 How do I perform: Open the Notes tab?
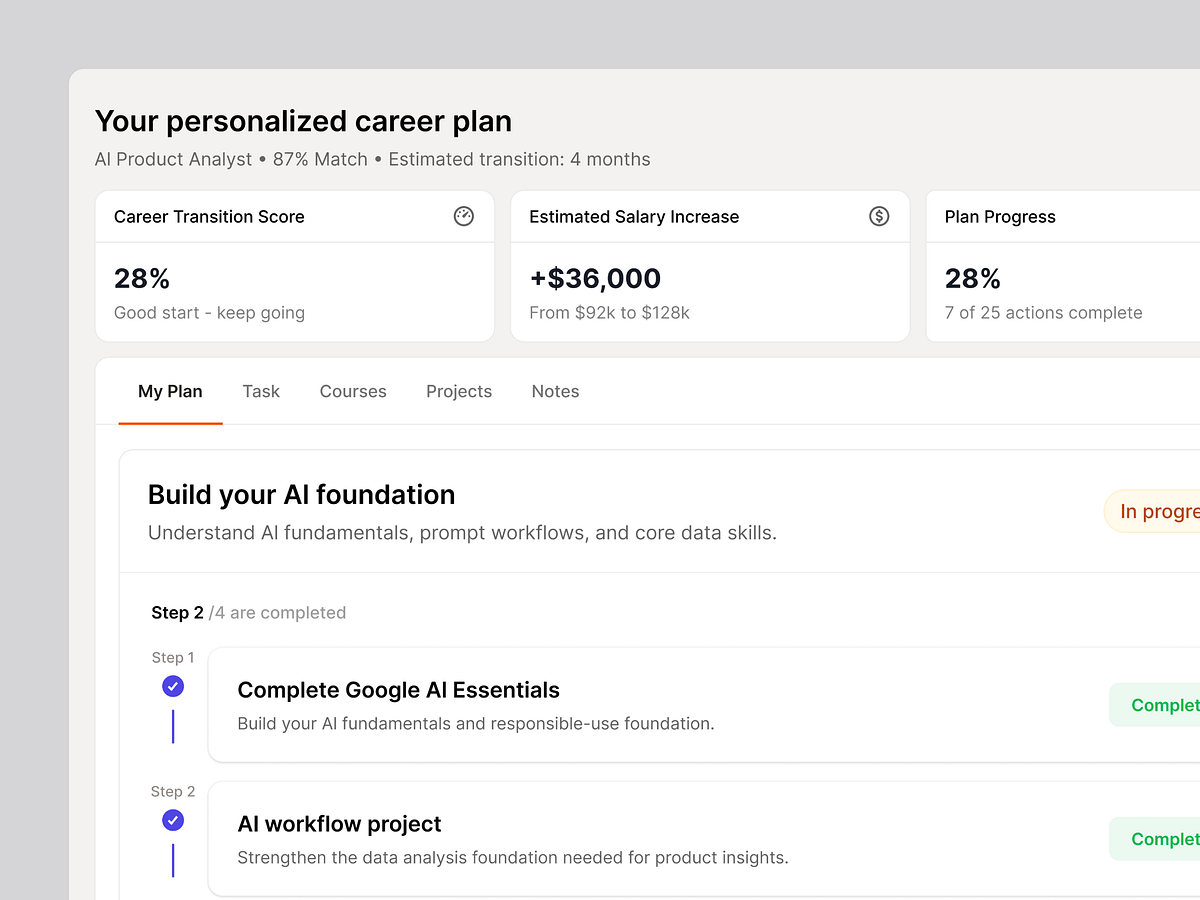[555, 391]
